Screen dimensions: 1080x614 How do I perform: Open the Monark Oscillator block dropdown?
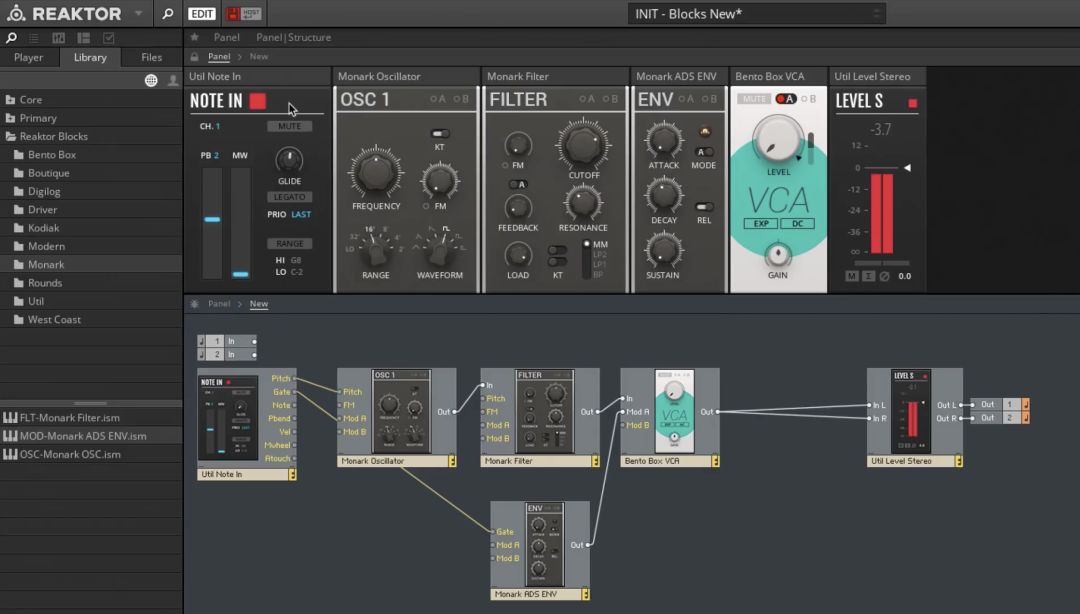453,461
